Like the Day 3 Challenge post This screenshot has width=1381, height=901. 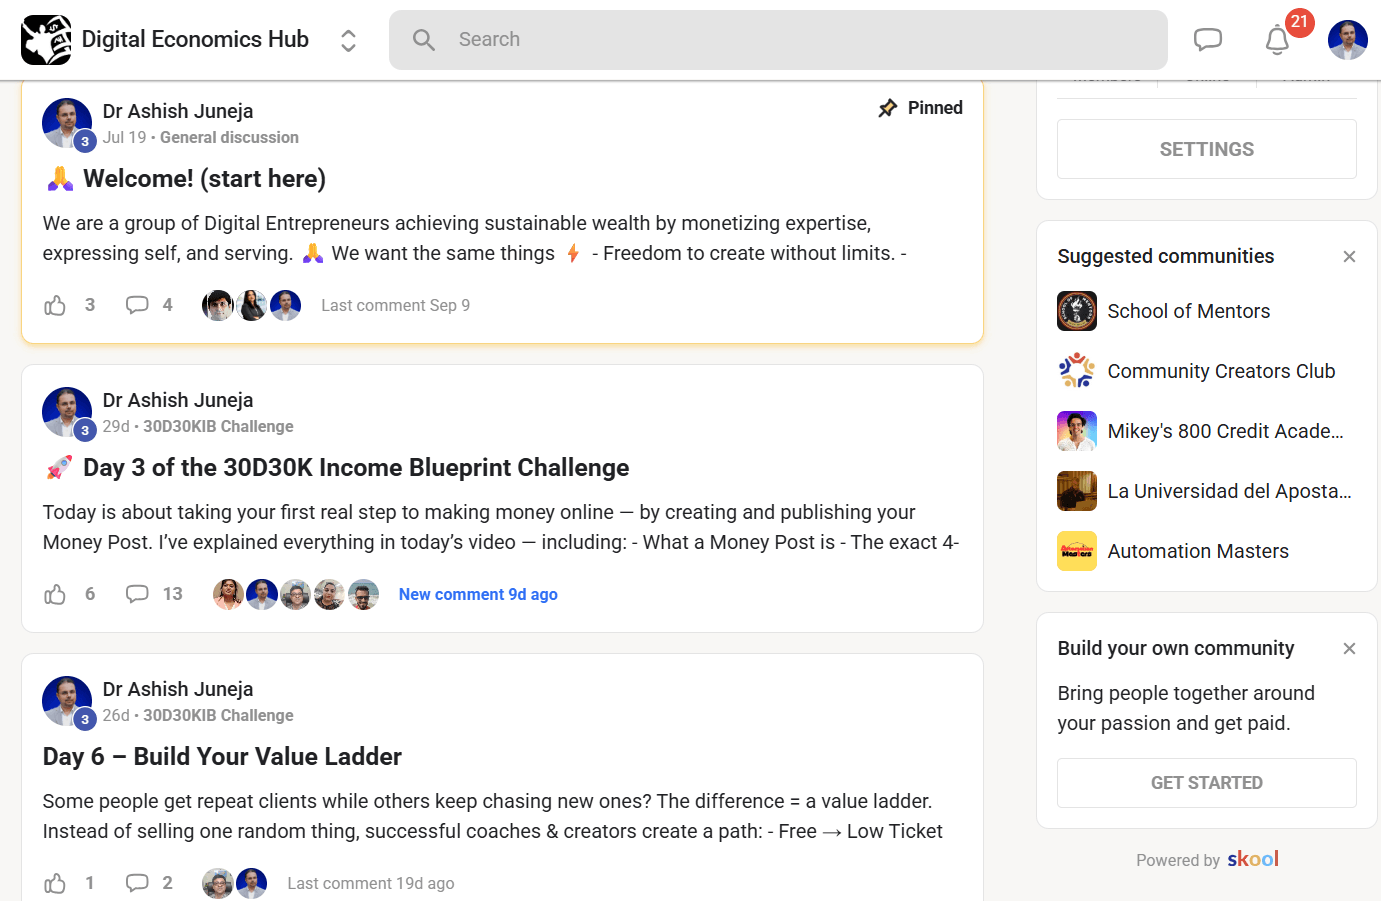(x=55, y=594)
